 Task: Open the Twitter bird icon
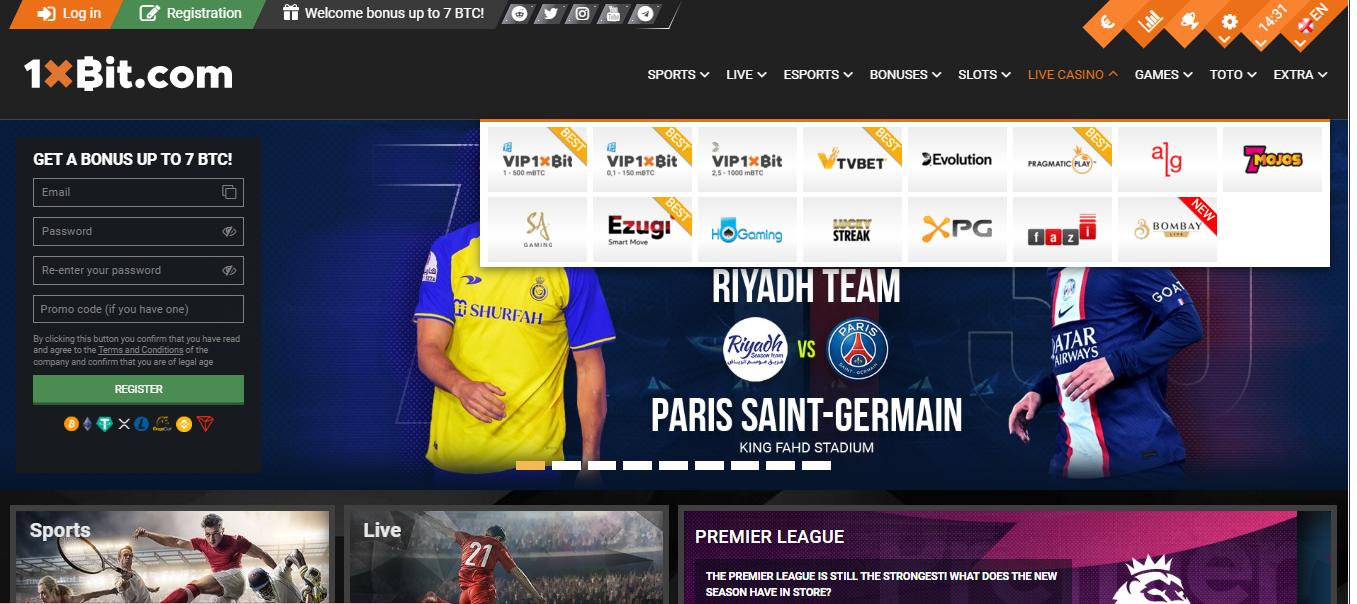(x=550, y=14)
